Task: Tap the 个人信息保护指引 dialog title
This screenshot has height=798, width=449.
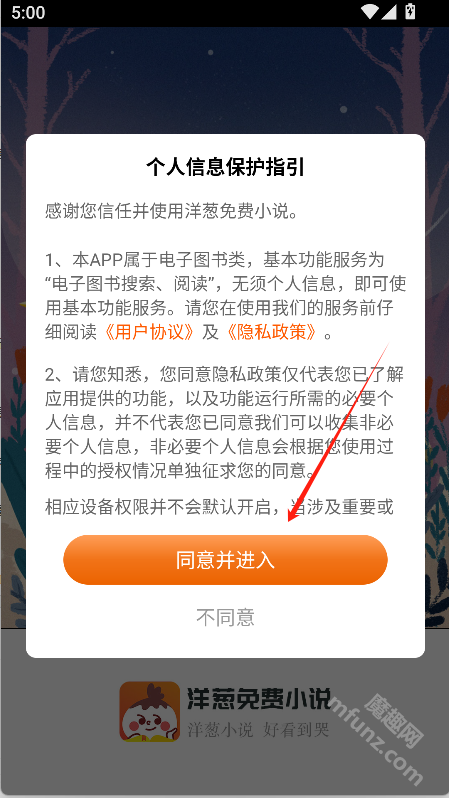Action: point(225,167)
